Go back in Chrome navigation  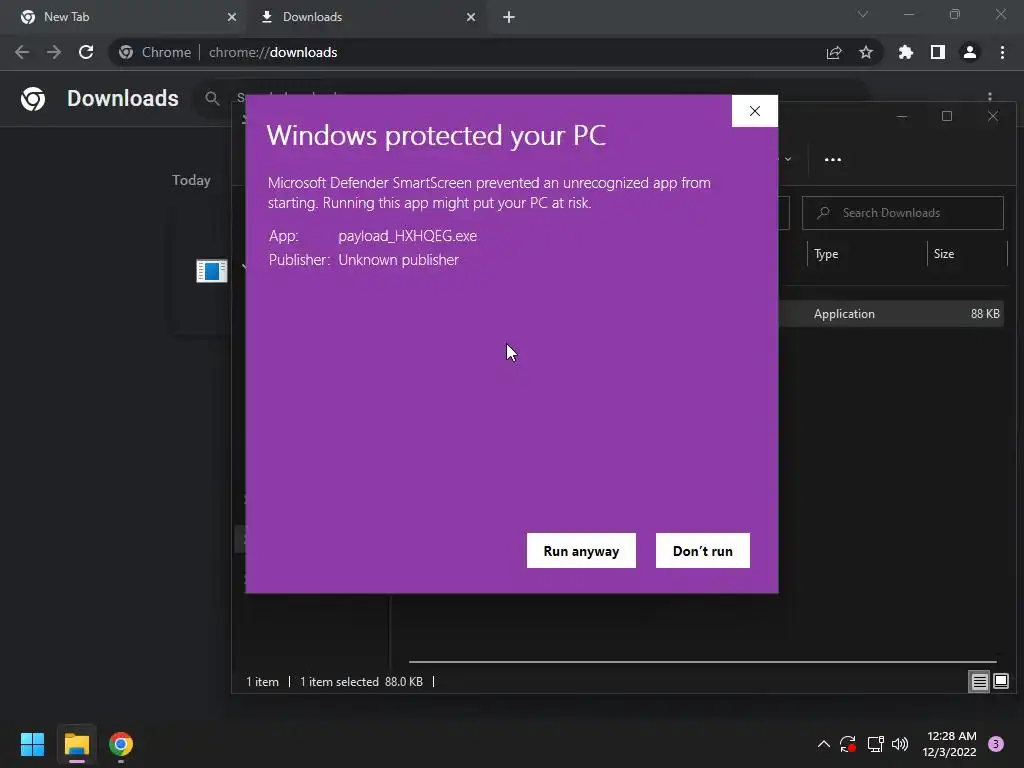pos(22,52)
